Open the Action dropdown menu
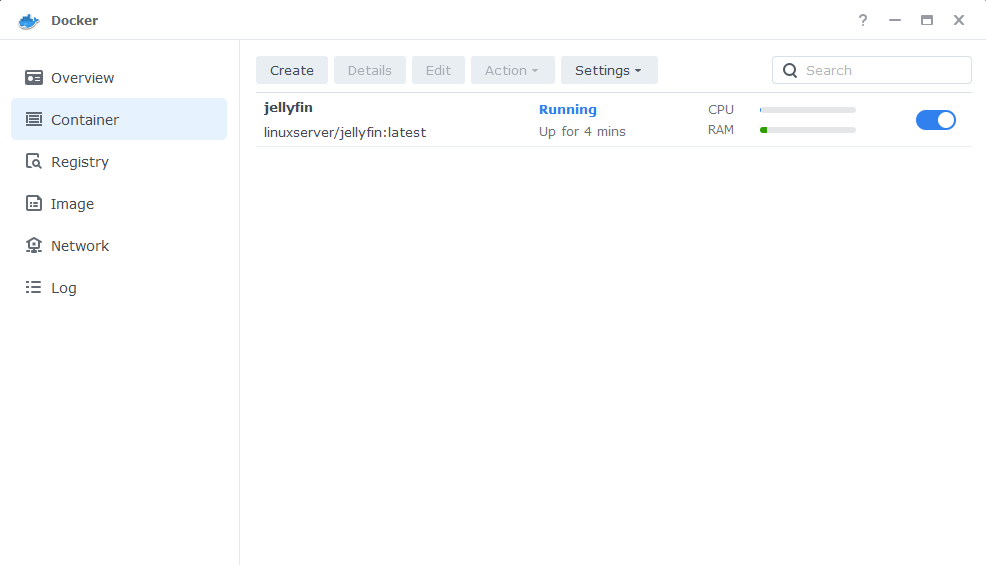The width and height of the screenshot is (986, 565). [x=512, y=70]
